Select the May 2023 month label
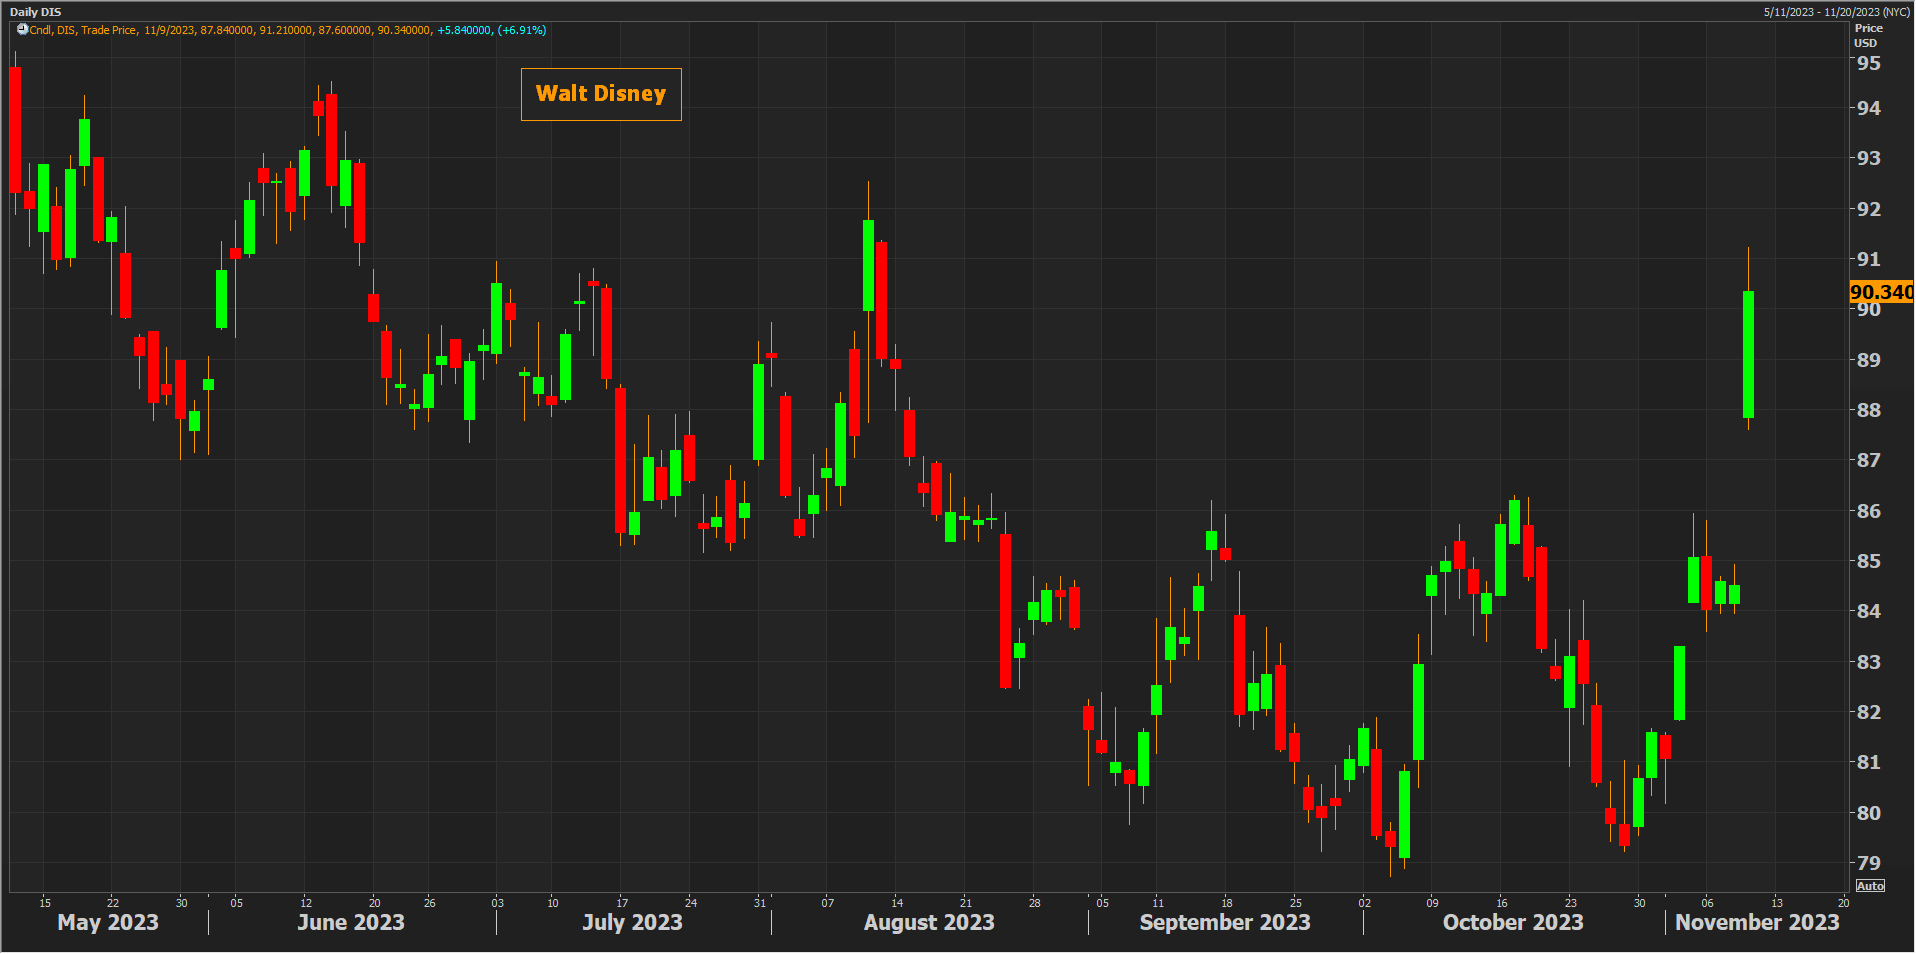Image resolution: width=1916 pixels, height=954 pixels. pos(108,922)
